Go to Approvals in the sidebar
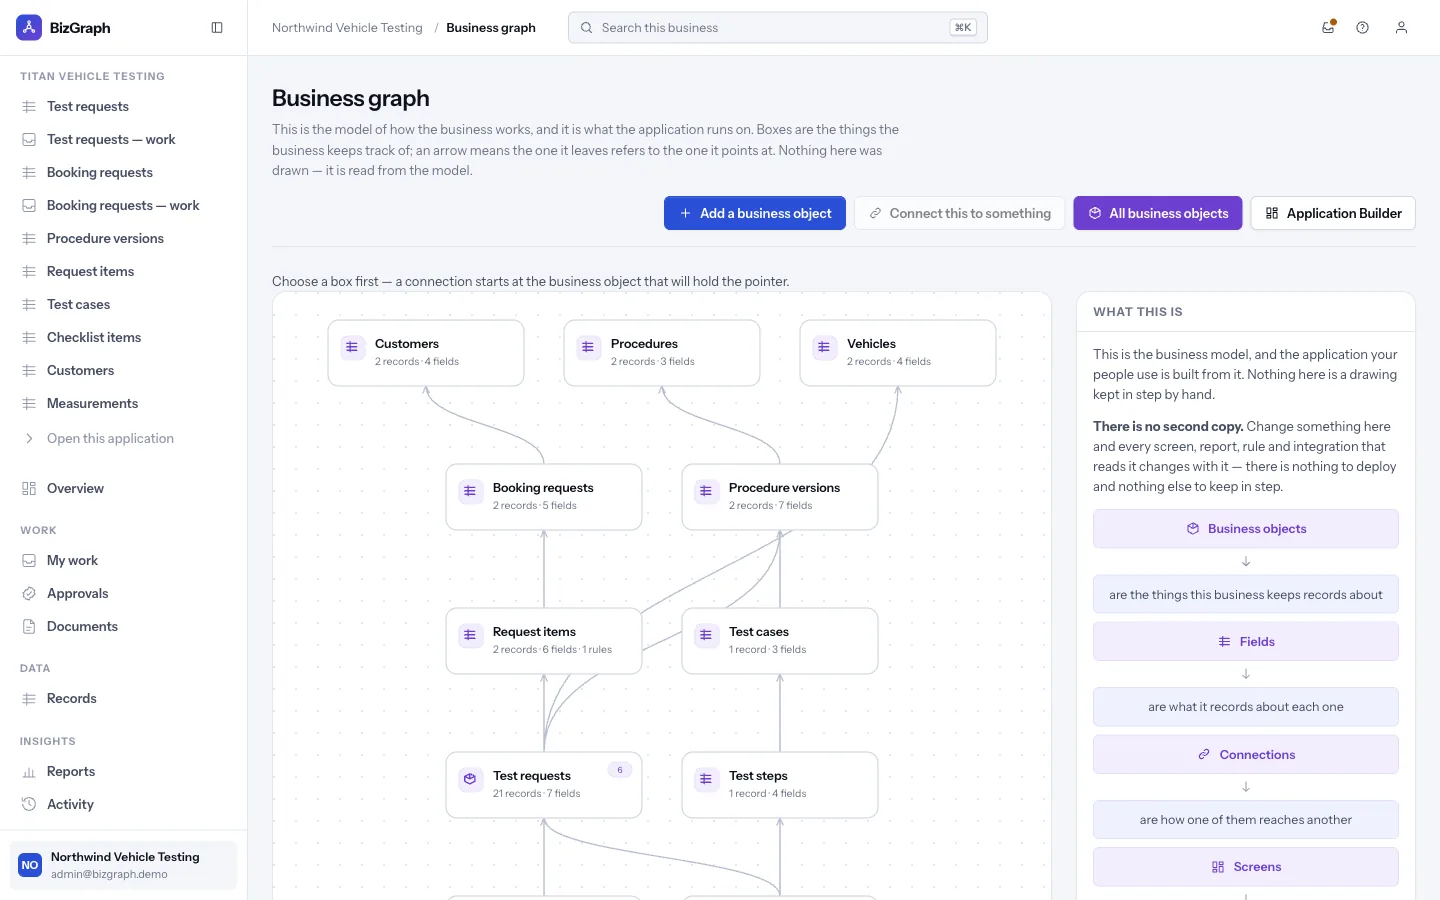The height and width of the screenshot is (900, 1440). (x=124, y=594)
